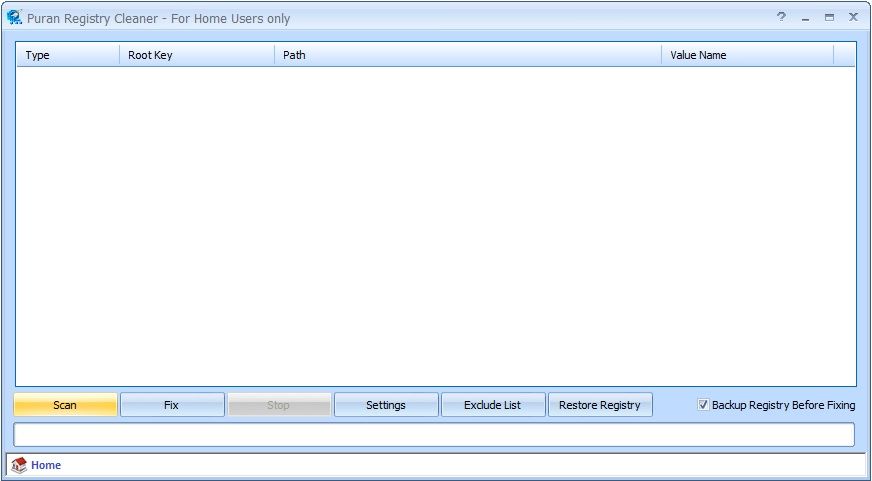Start a registry scan with Scan button

point(65,405)
